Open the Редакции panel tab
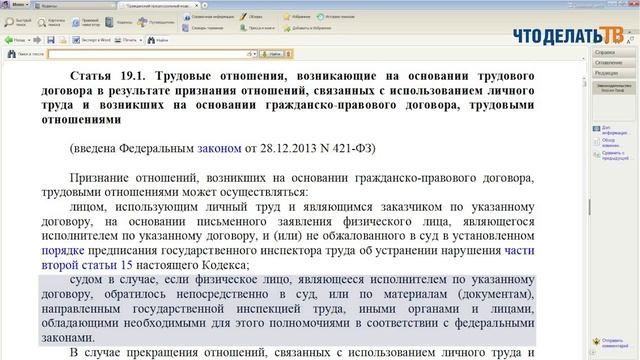640x360 pixels. (614, 73)
